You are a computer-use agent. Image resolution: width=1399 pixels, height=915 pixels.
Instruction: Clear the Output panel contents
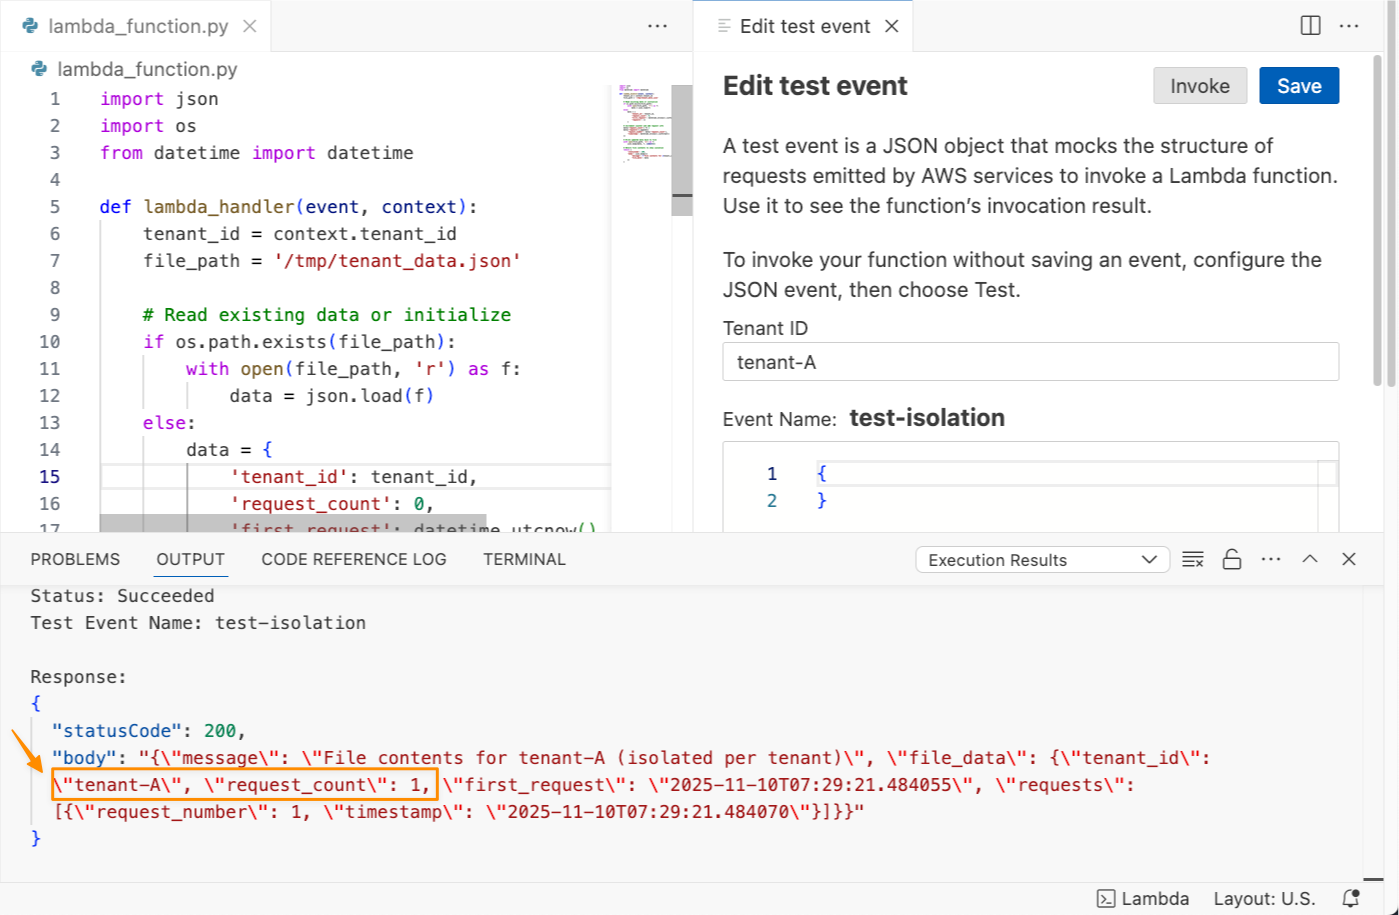[x=1193, y=559]
